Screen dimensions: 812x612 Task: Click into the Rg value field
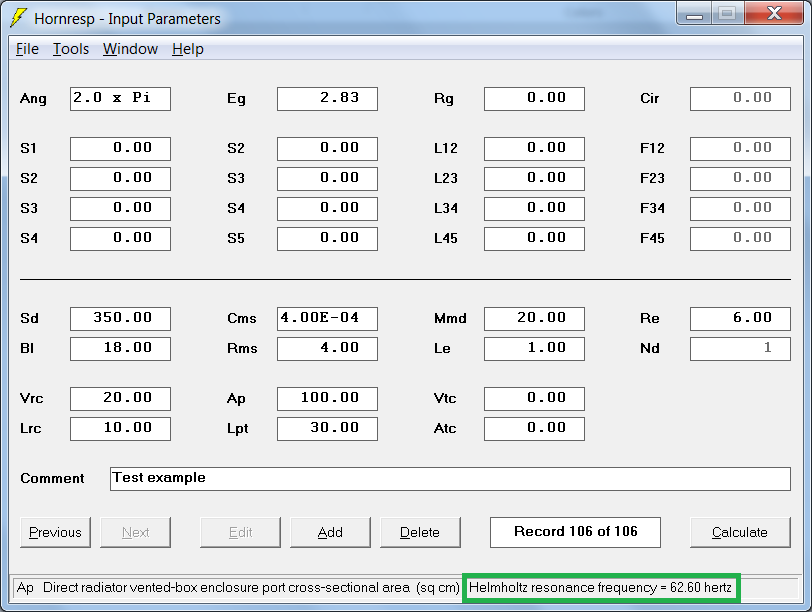pos(534,99)
